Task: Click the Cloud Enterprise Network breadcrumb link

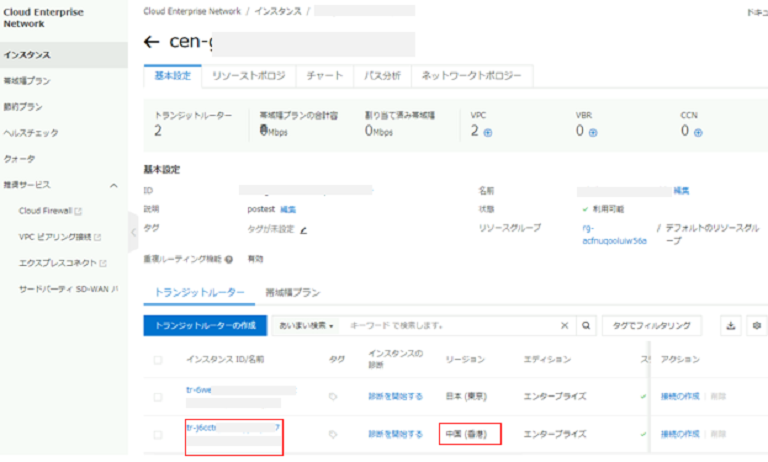Action: [x=192, y=11]
